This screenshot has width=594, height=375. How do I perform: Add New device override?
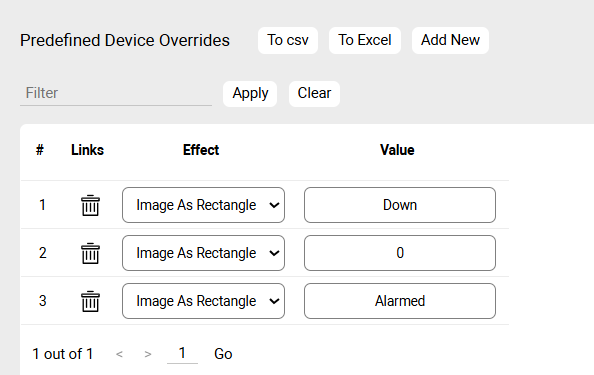pos(450,40)
